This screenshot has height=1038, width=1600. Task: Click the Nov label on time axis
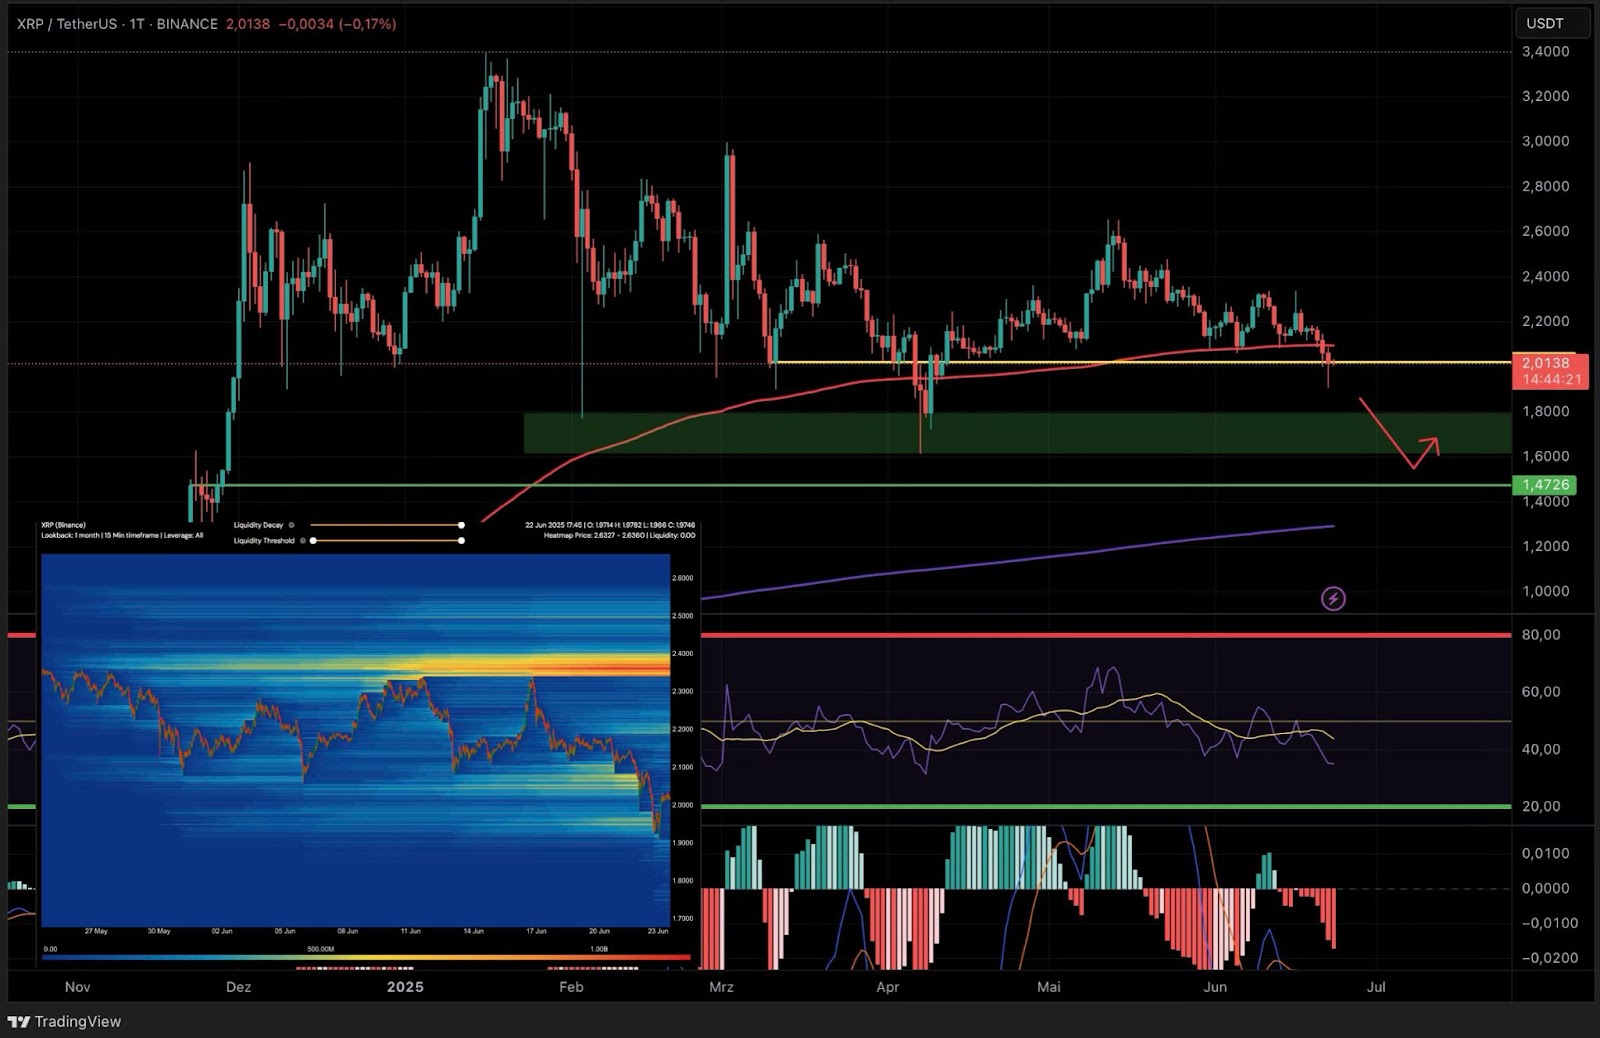(x=77, y=987)
